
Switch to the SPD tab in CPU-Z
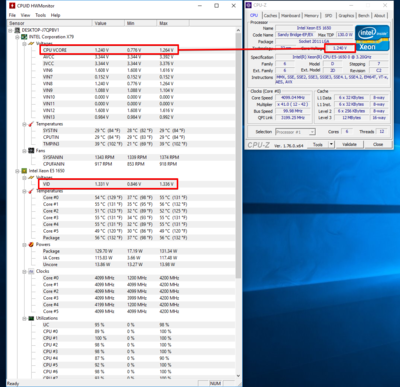328,15
